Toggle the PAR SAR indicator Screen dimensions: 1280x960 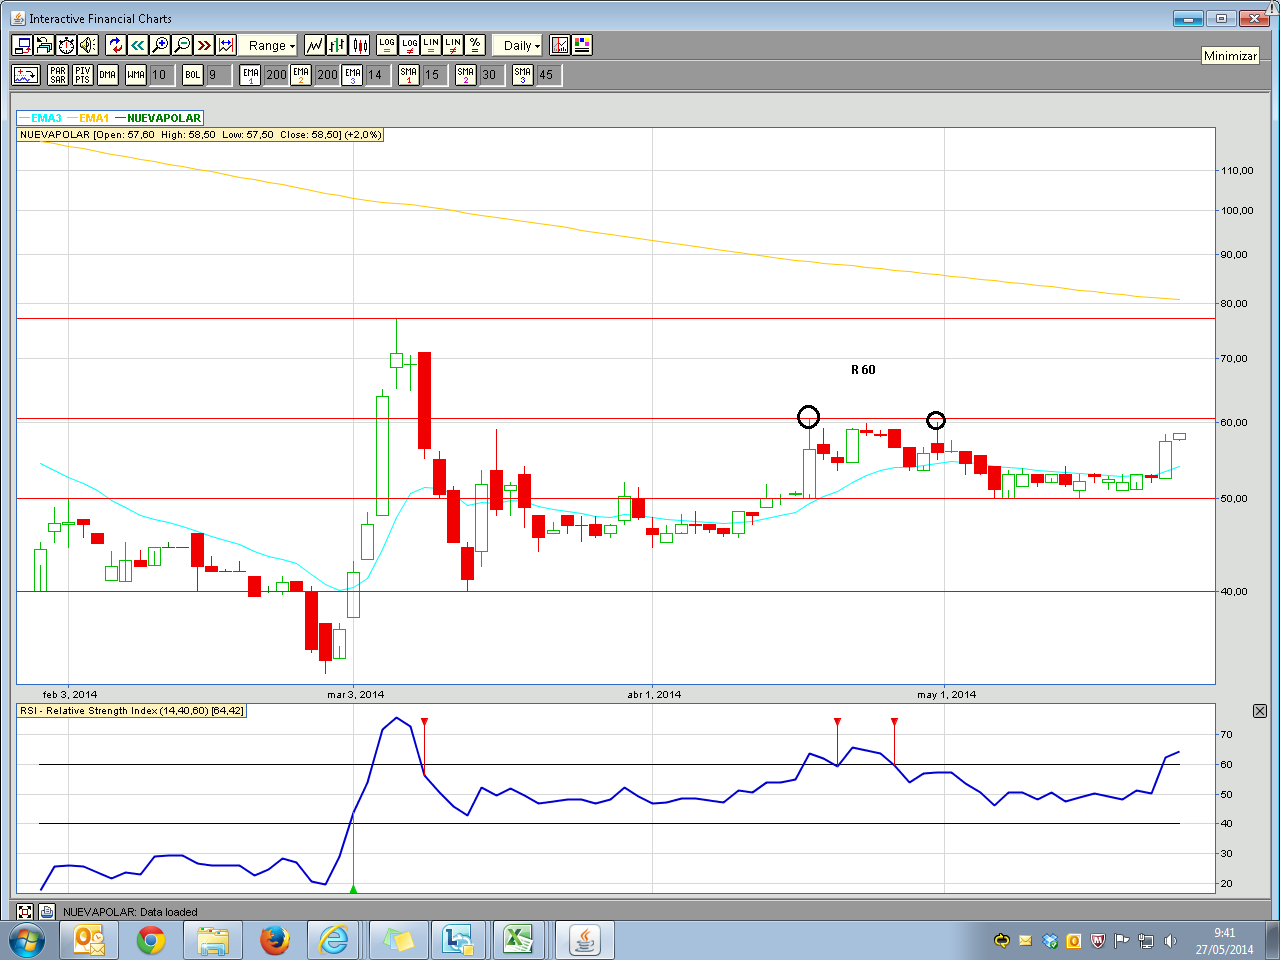(x=58, y=75)
